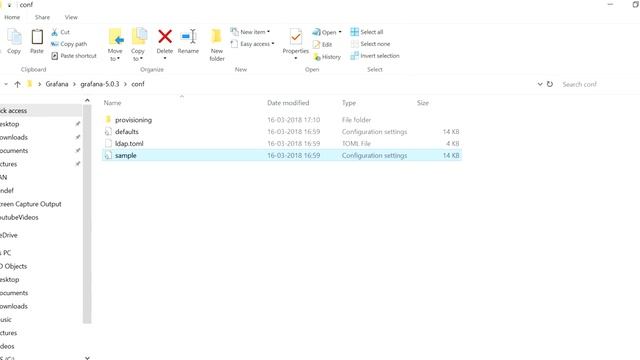The width and height of the screenshot is (640, 360).
Task: Click the Properties checkmark icon
Action: [x=296, y=37]
